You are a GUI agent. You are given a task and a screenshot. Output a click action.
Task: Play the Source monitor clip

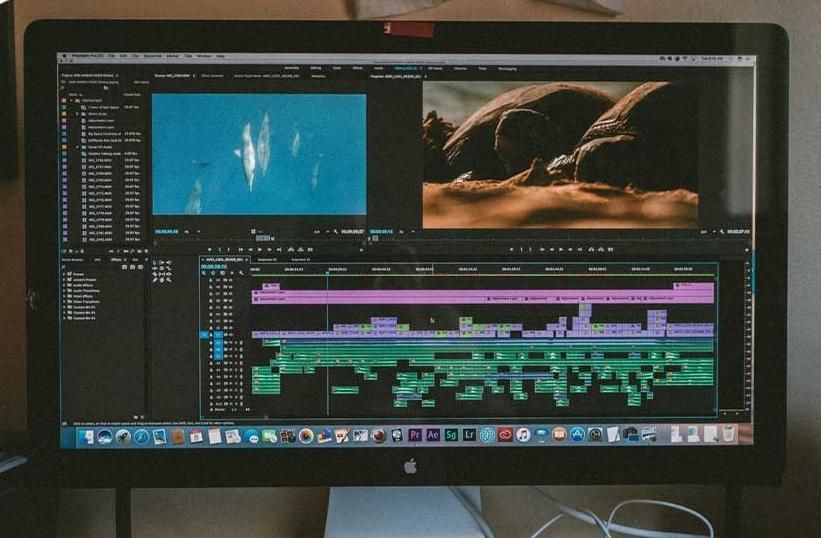point(260,250)
